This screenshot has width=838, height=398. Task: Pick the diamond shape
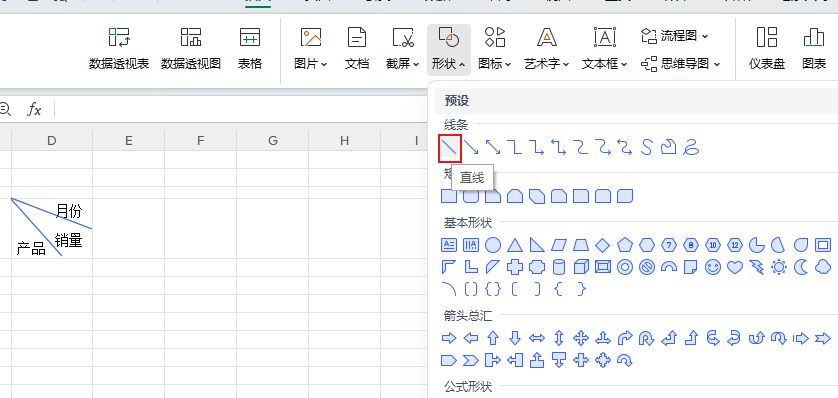tap(603, 245)
